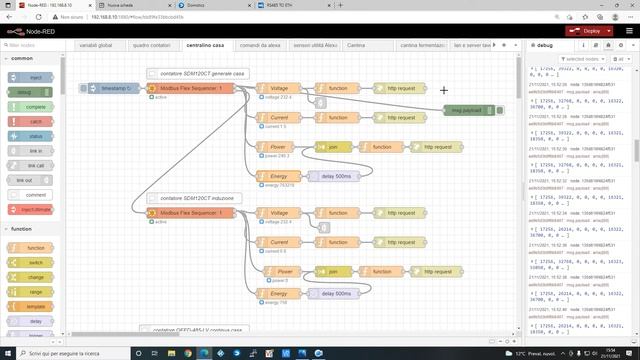This screenshot has width=640, height=360.
Task: Click the canvas horizontal scrollbar
Action: point(126,334)
